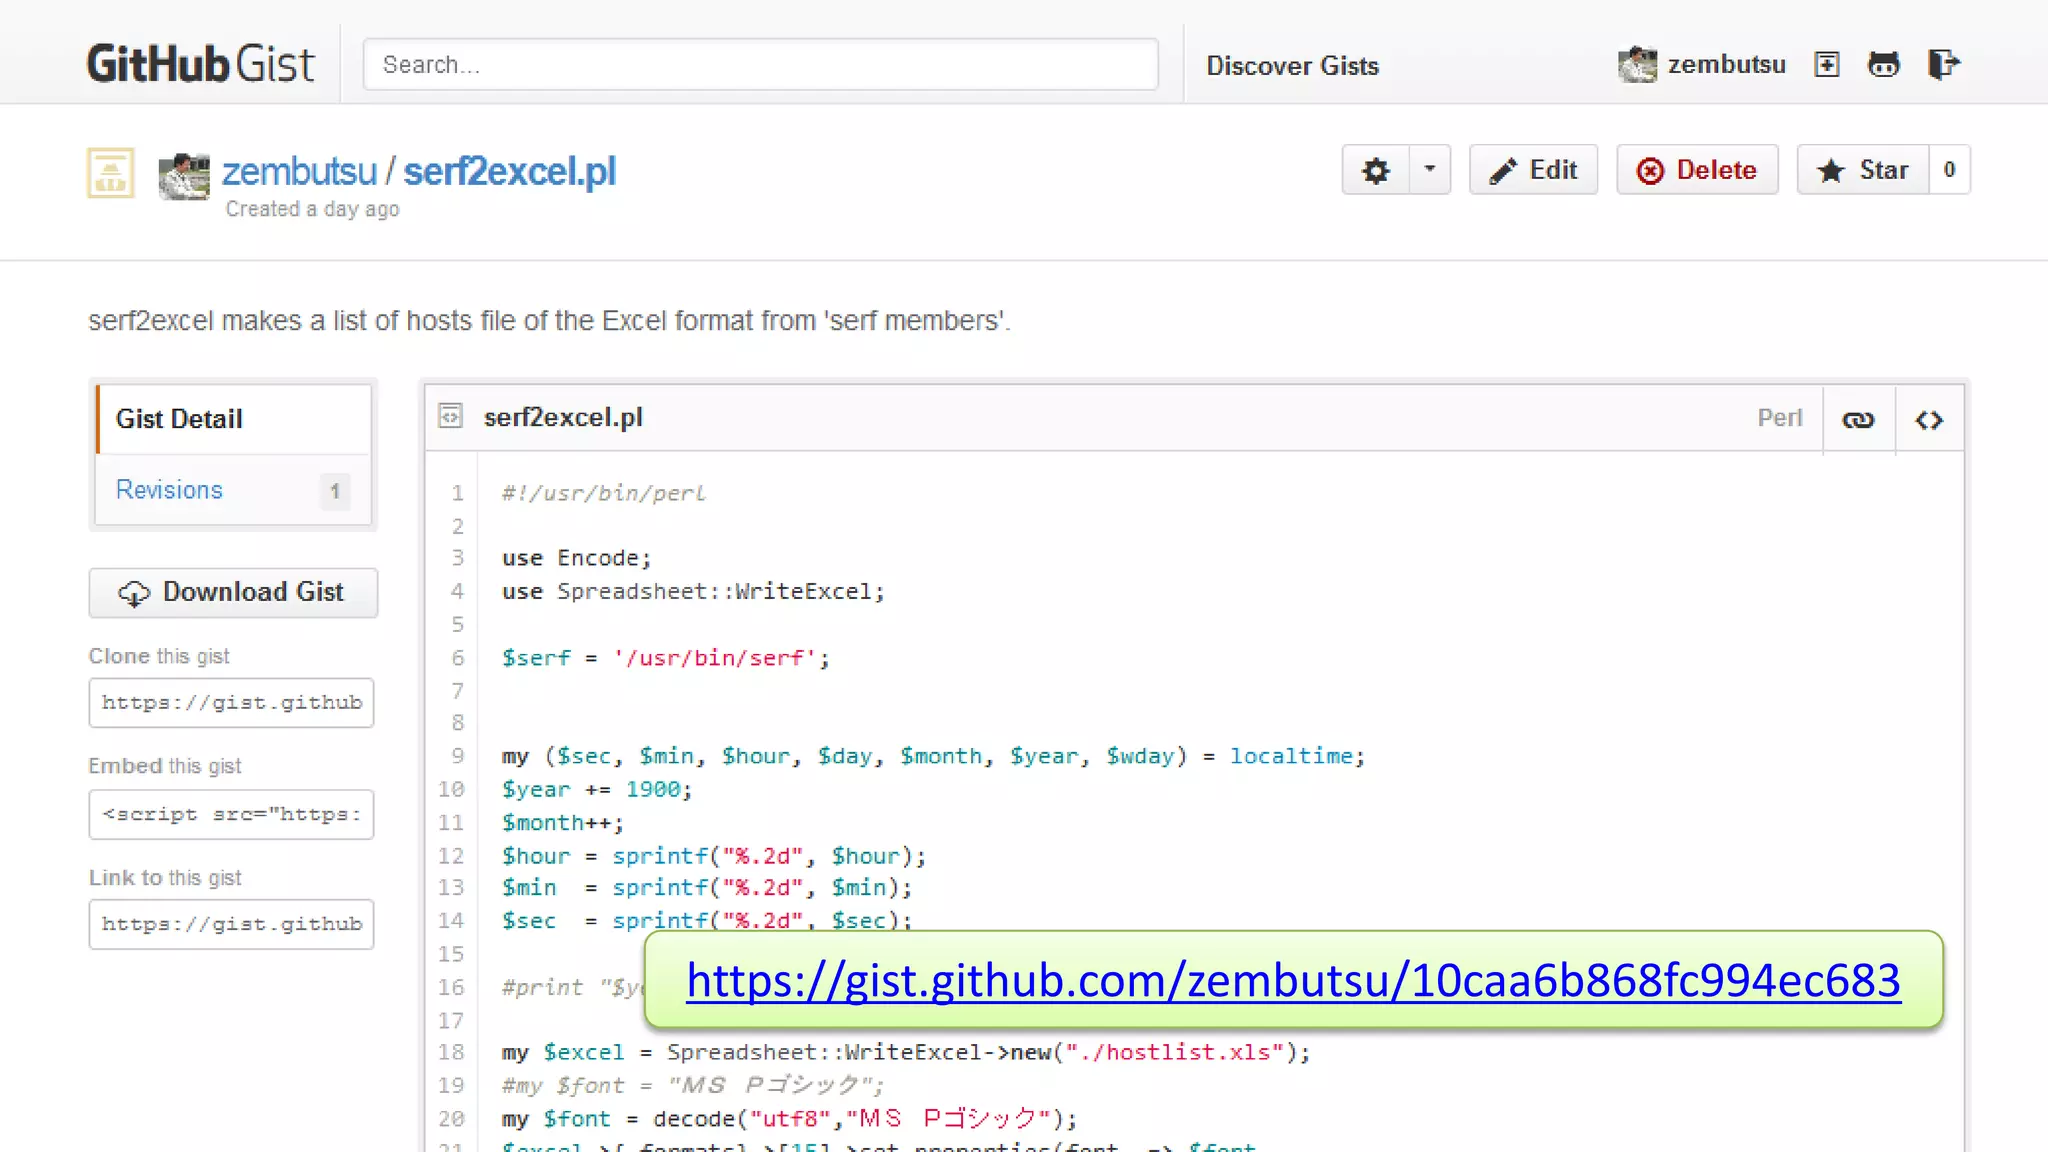The width and height of the screenshot is (2048, 1152).
Task: Click the zembutsu profile name in header
Action: pyautogui.click(x=1726, y=65)
